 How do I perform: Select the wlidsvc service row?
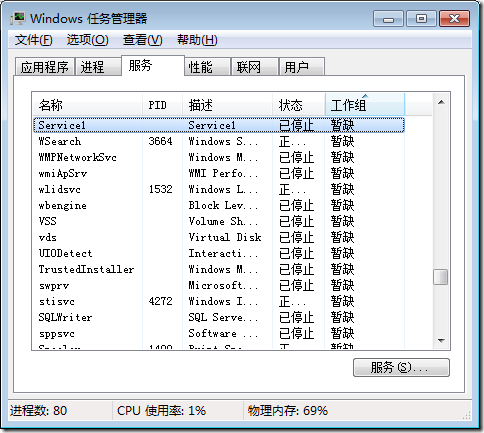(219, 189)
